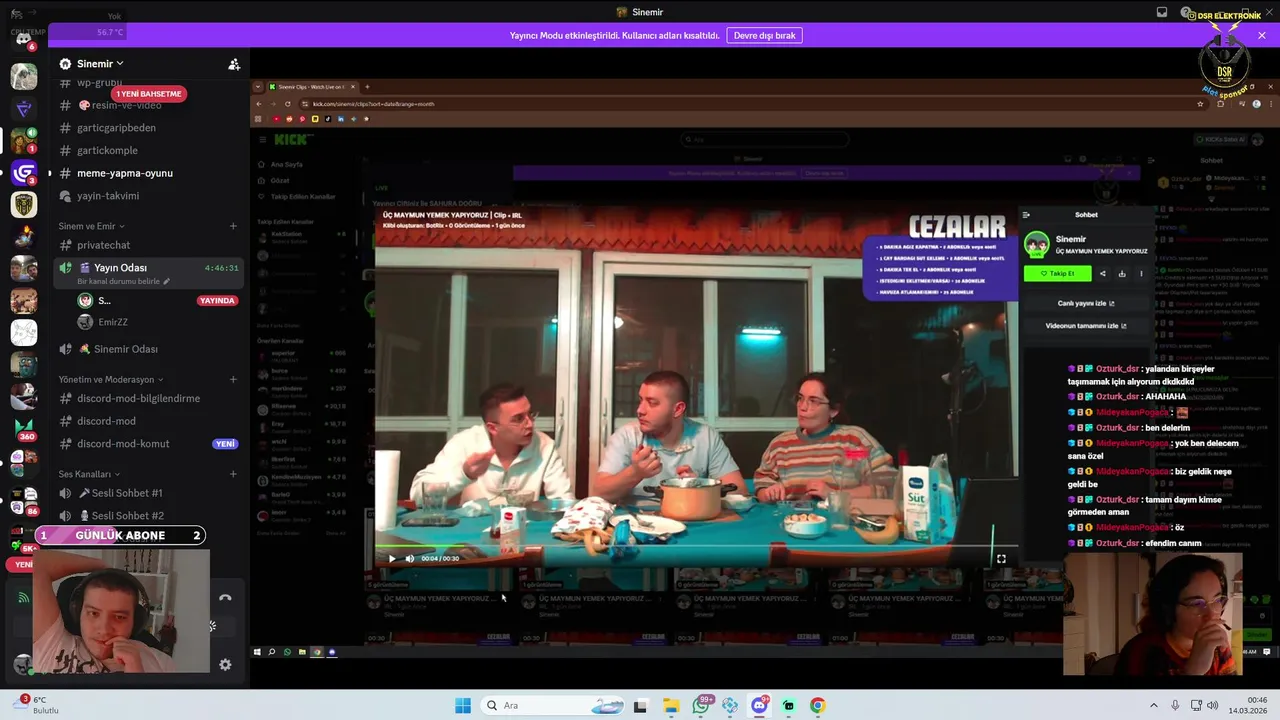1280x720 pixels.
Task: Open Google Chrome from the taskbar
Action: point(818,706)
